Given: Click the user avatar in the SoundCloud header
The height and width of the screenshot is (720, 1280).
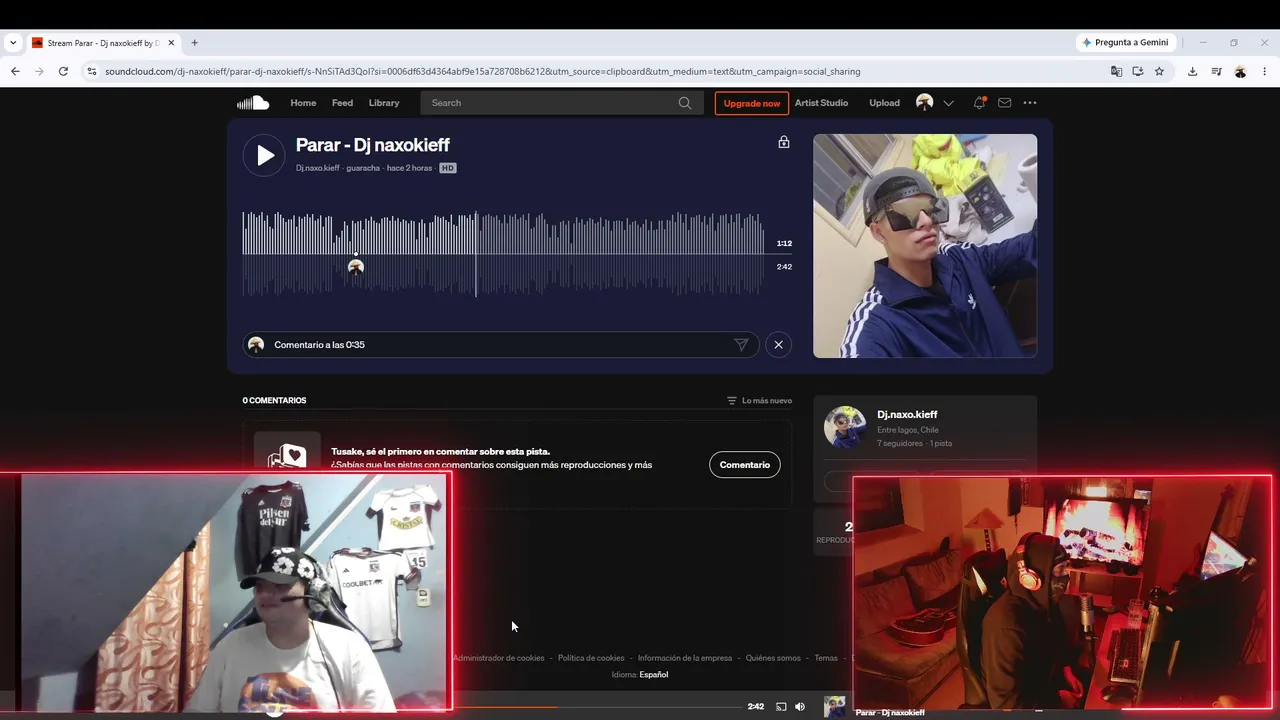Looking at the screenshot, I should tap(925, 103).
